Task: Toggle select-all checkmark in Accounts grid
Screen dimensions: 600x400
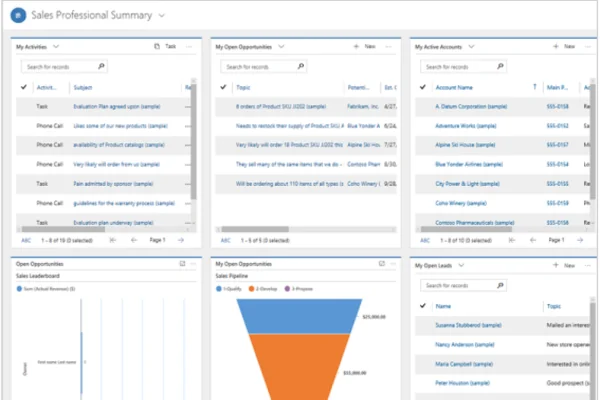Action: click(423, 87)
